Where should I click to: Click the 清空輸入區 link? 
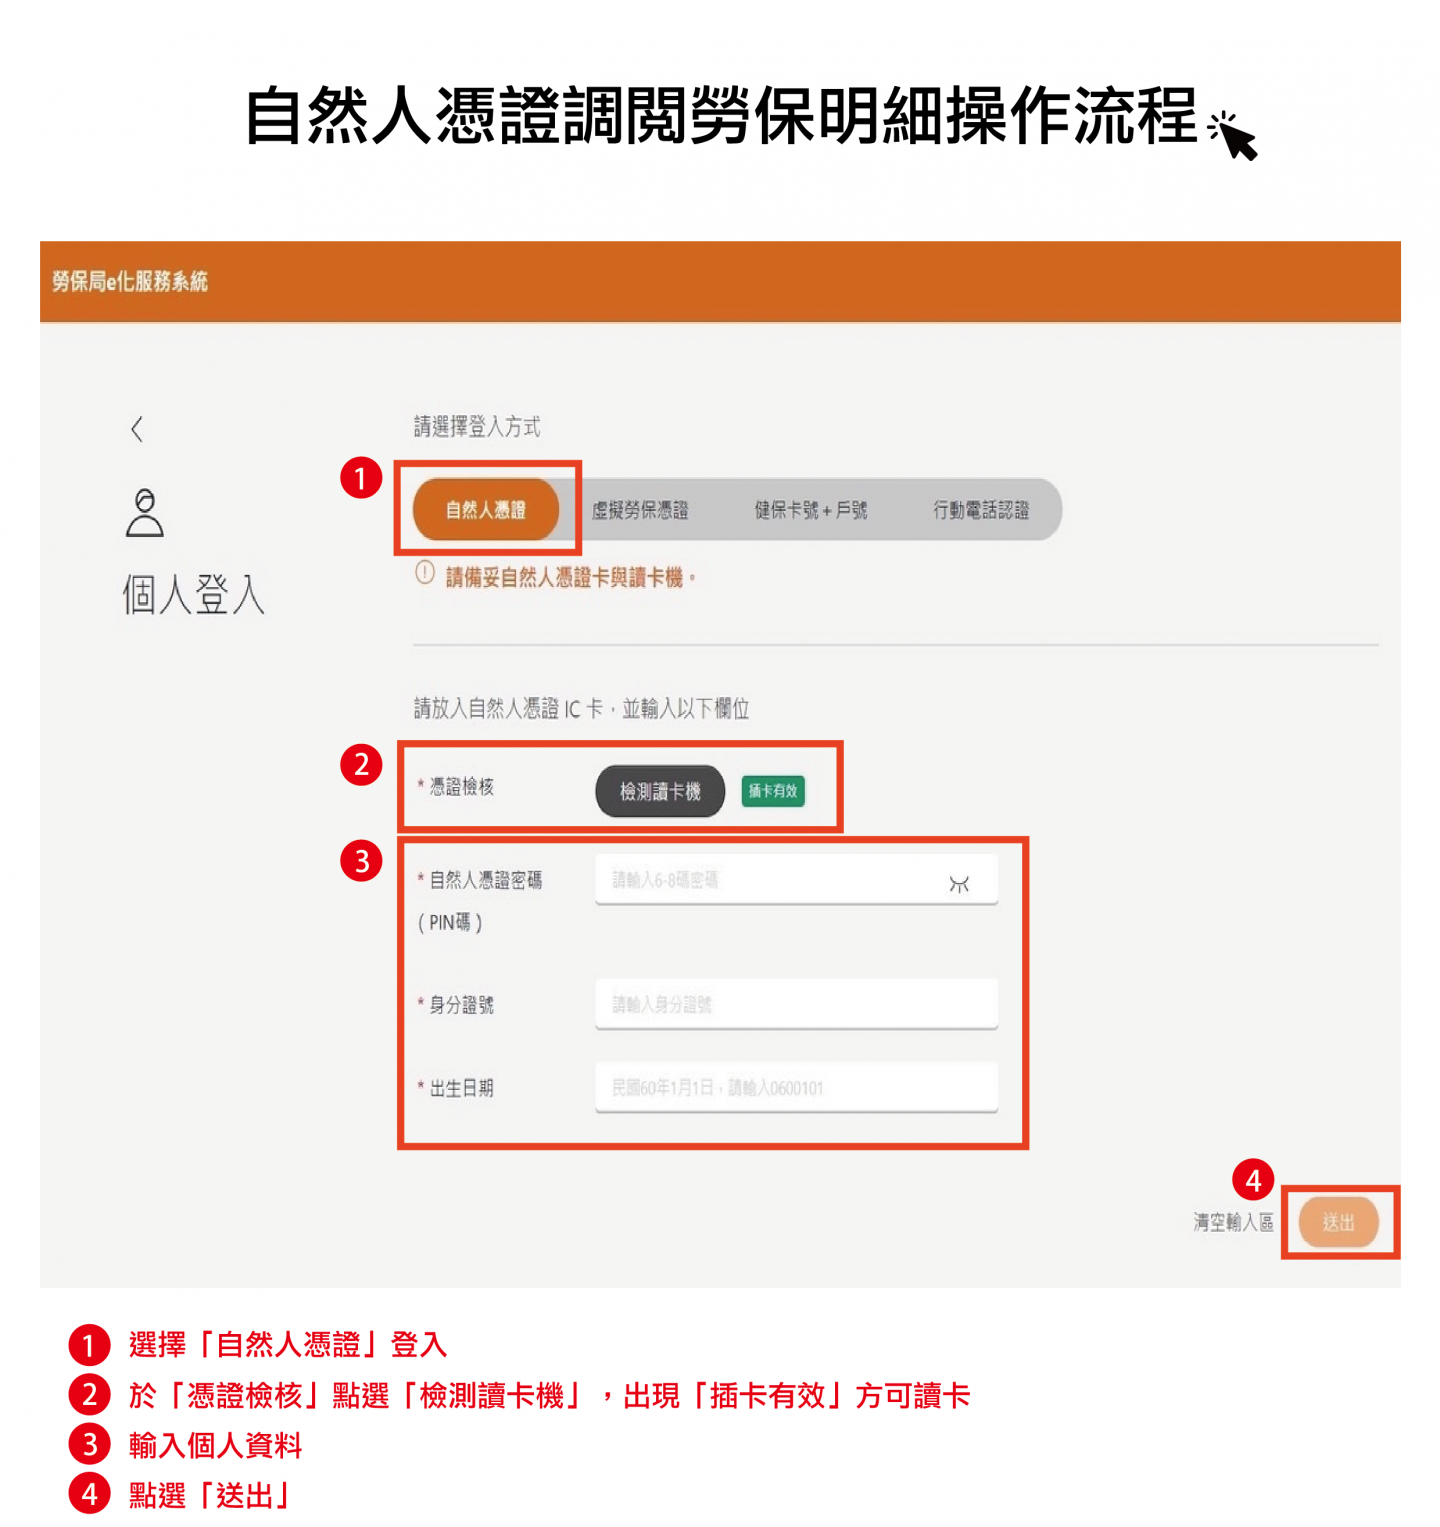click(x=1233, y=1222)
